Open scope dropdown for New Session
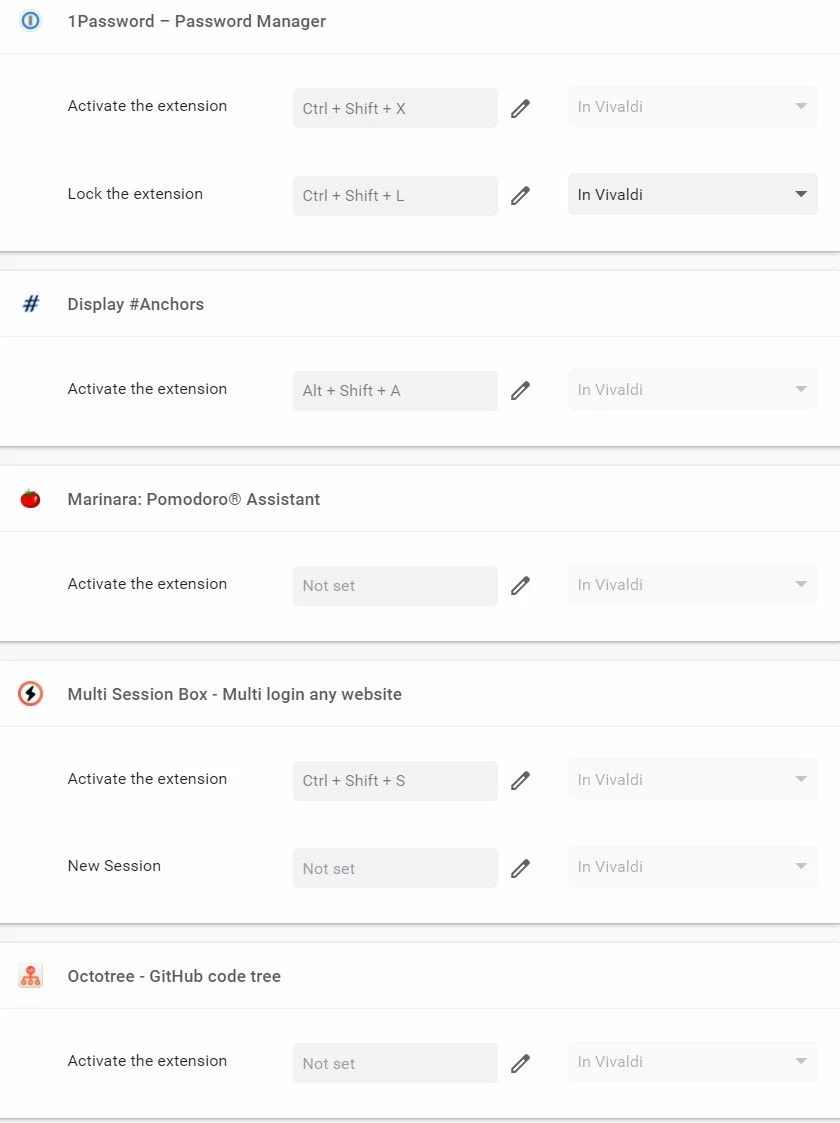The height and width of the screenshot is (1123, 840). point(692,867)
